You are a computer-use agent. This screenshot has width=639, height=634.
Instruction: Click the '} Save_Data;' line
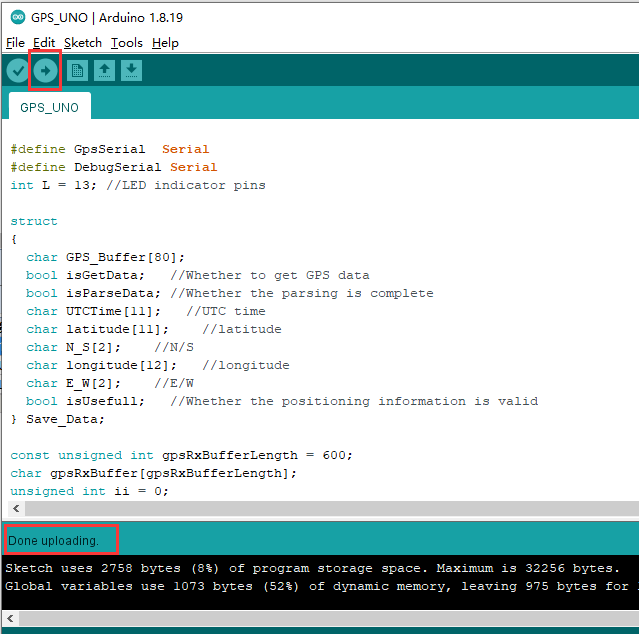[x=57, y=419]
